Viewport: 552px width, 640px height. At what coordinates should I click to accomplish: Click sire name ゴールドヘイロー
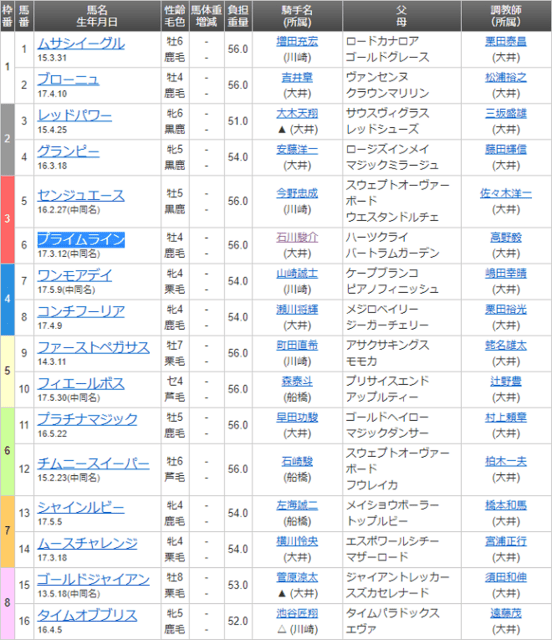(x=387, y=417)
